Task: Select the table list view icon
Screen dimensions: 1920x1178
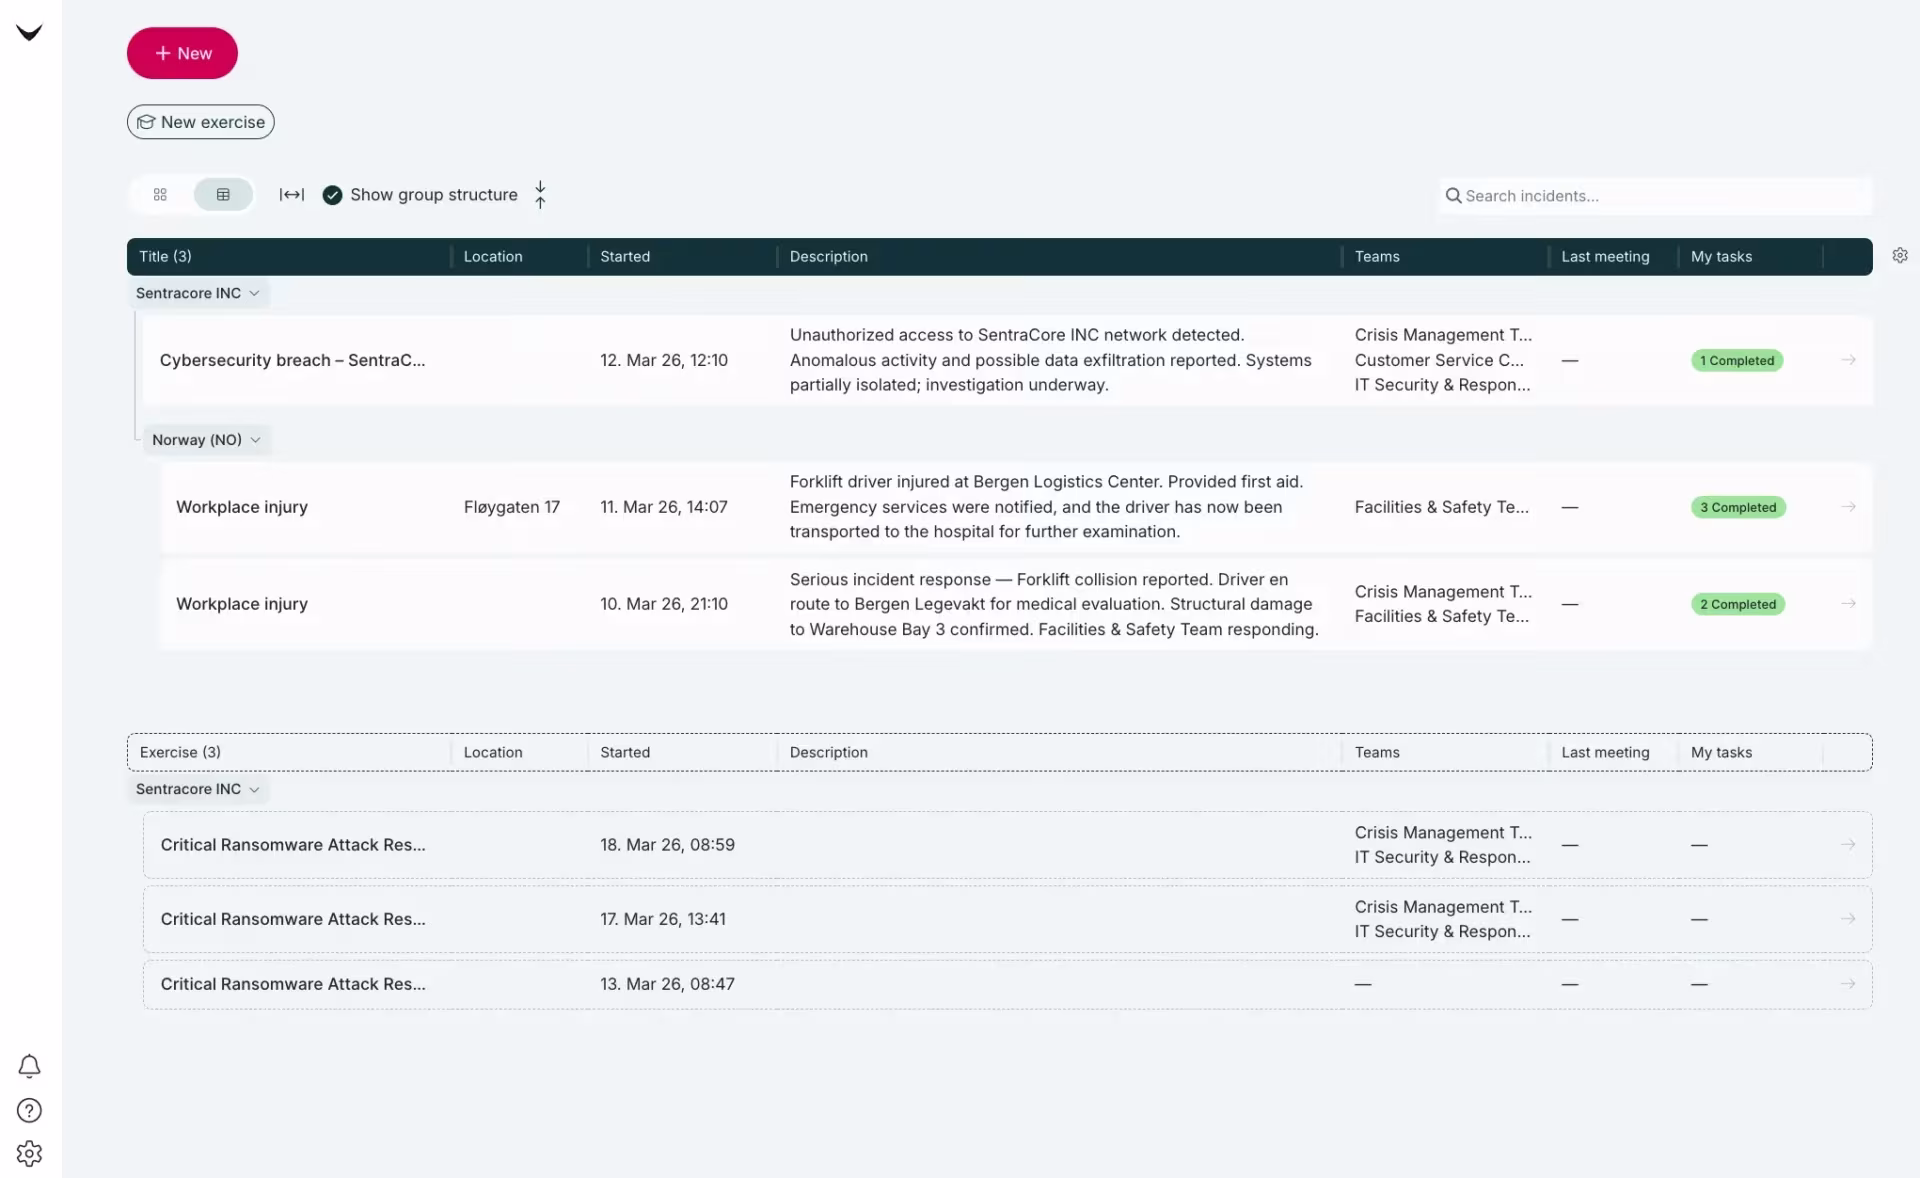Action: 223,195
